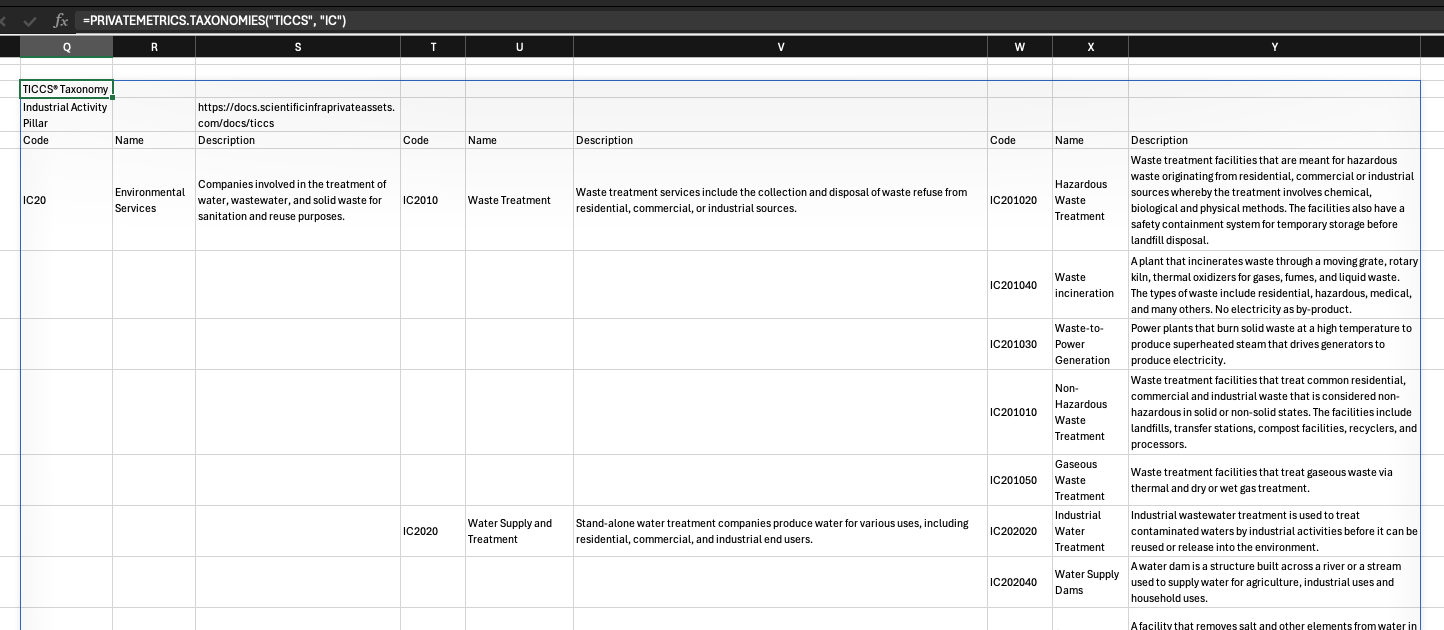Select column S header
1444x630 pixels.
coord(297,47)
